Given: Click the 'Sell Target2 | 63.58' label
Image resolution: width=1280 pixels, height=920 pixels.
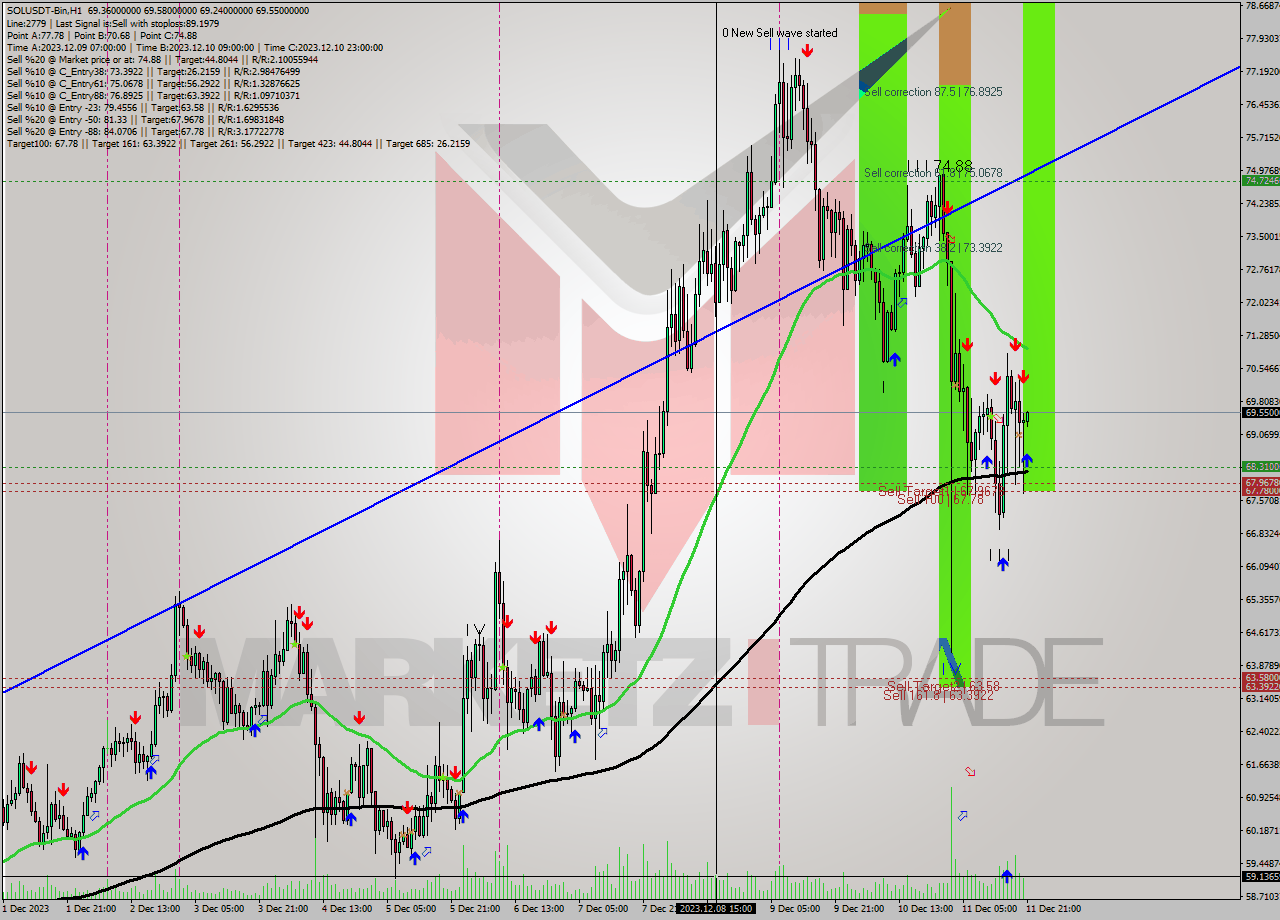Looking at the screenshot, I should coord(943,686).
